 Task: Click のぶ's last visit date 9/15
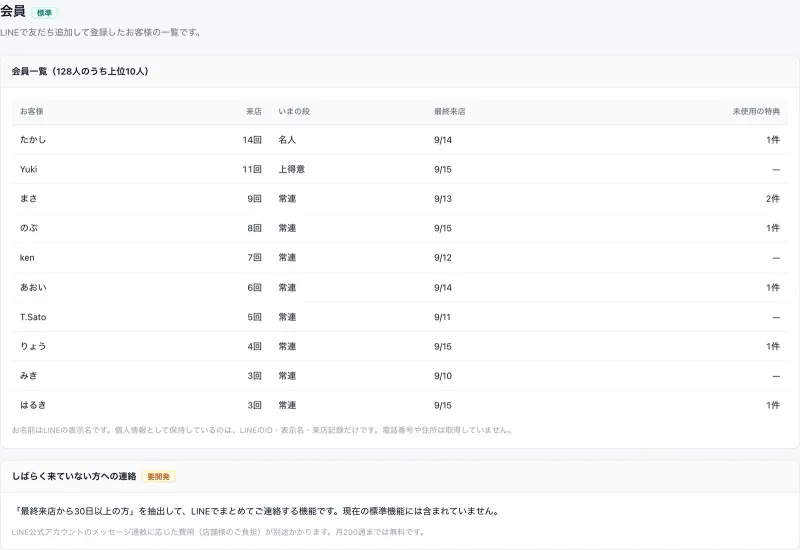[443, 228]
